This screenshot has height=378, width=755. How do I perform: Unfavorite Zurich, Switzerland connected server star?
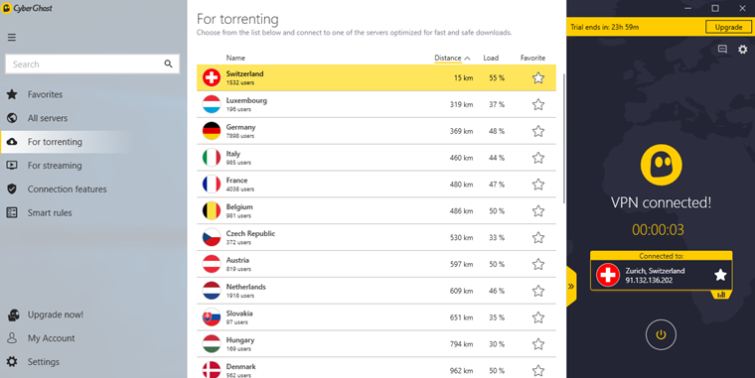pos(720,275)
